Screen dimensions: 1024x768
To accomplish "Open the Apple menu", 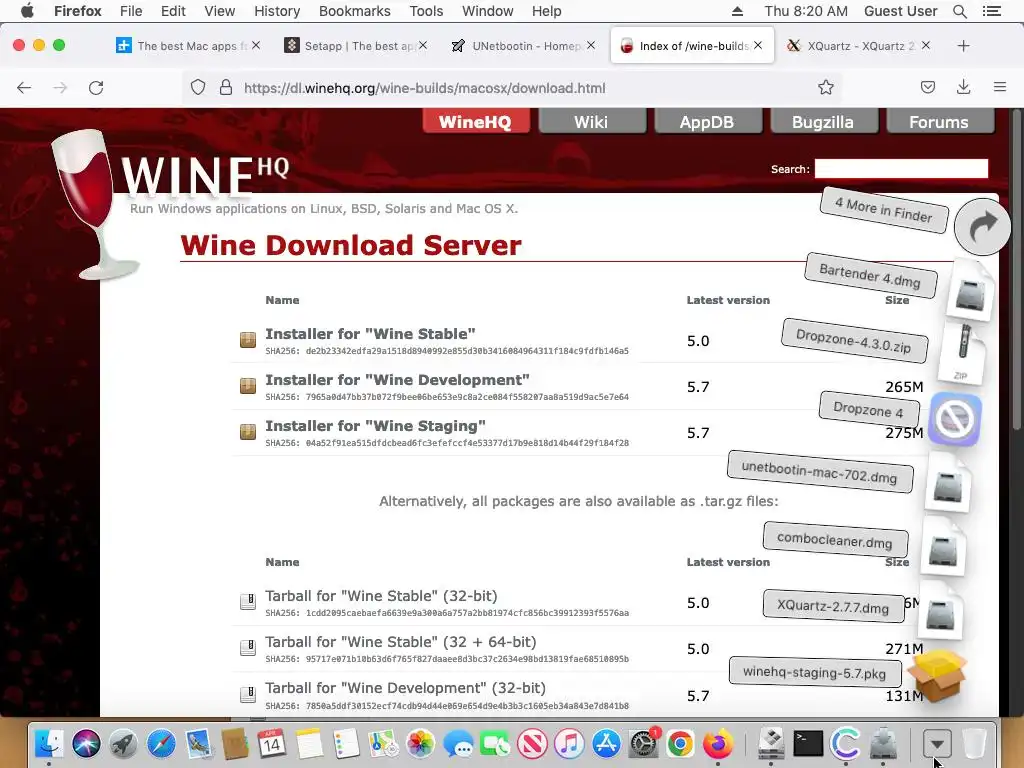I will (x=27, y=11).
